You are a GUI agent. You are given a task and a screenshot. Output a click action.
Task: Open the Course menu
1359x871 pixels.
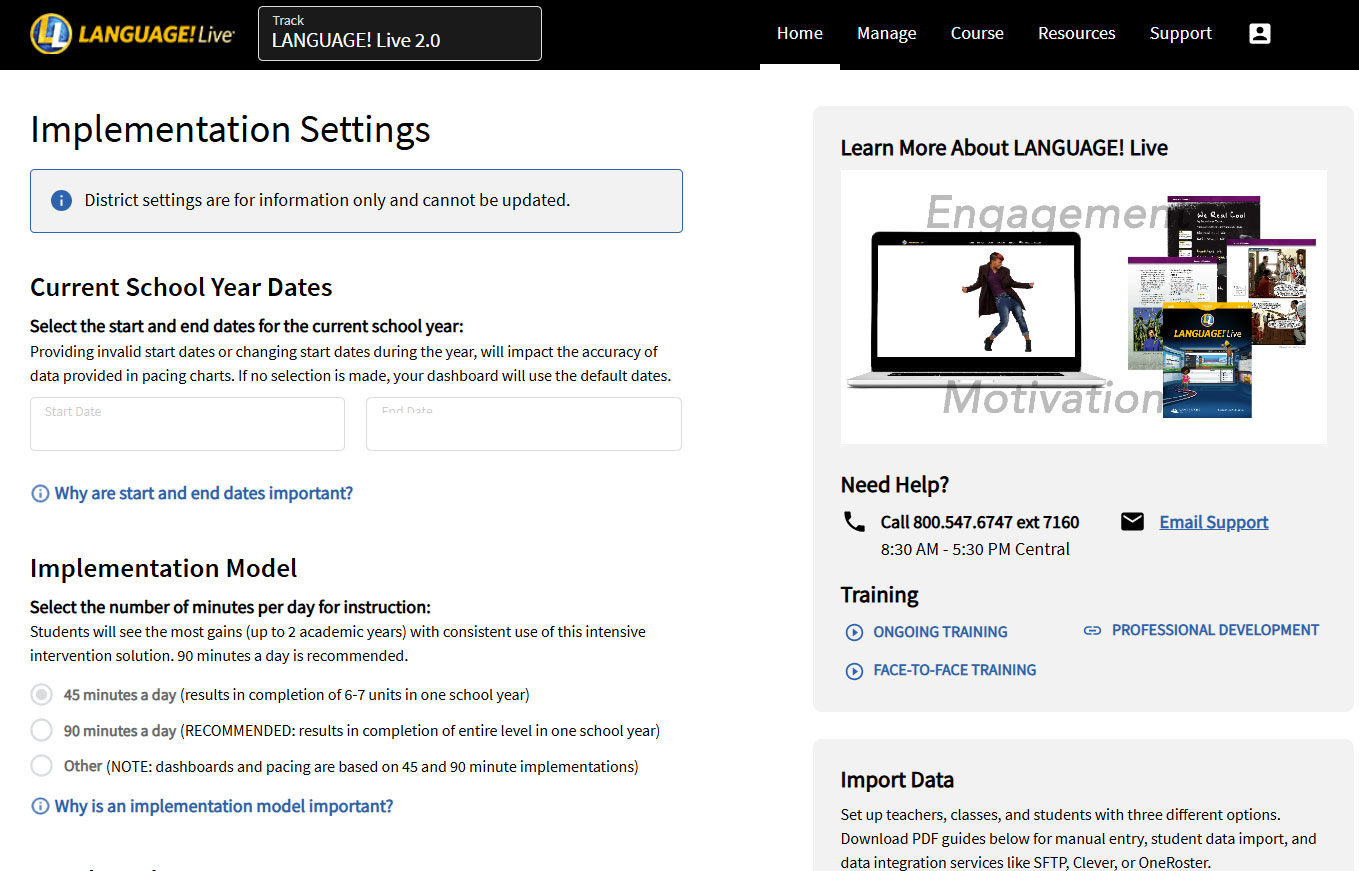977,34
